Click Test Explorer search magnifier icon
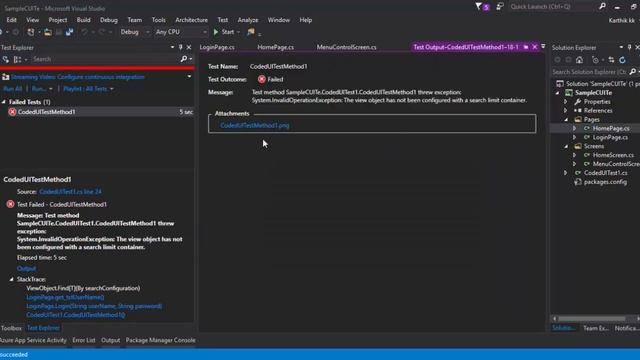This screenshot has height=360, width=640. point(184,59)
